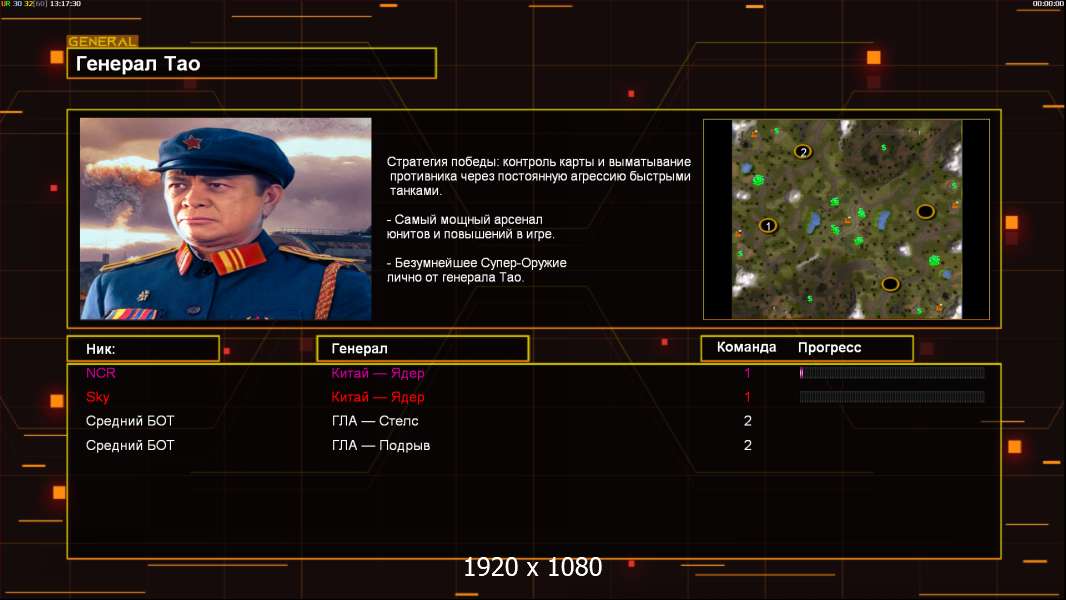Click the 00:00:00 timer readout

1047,4
